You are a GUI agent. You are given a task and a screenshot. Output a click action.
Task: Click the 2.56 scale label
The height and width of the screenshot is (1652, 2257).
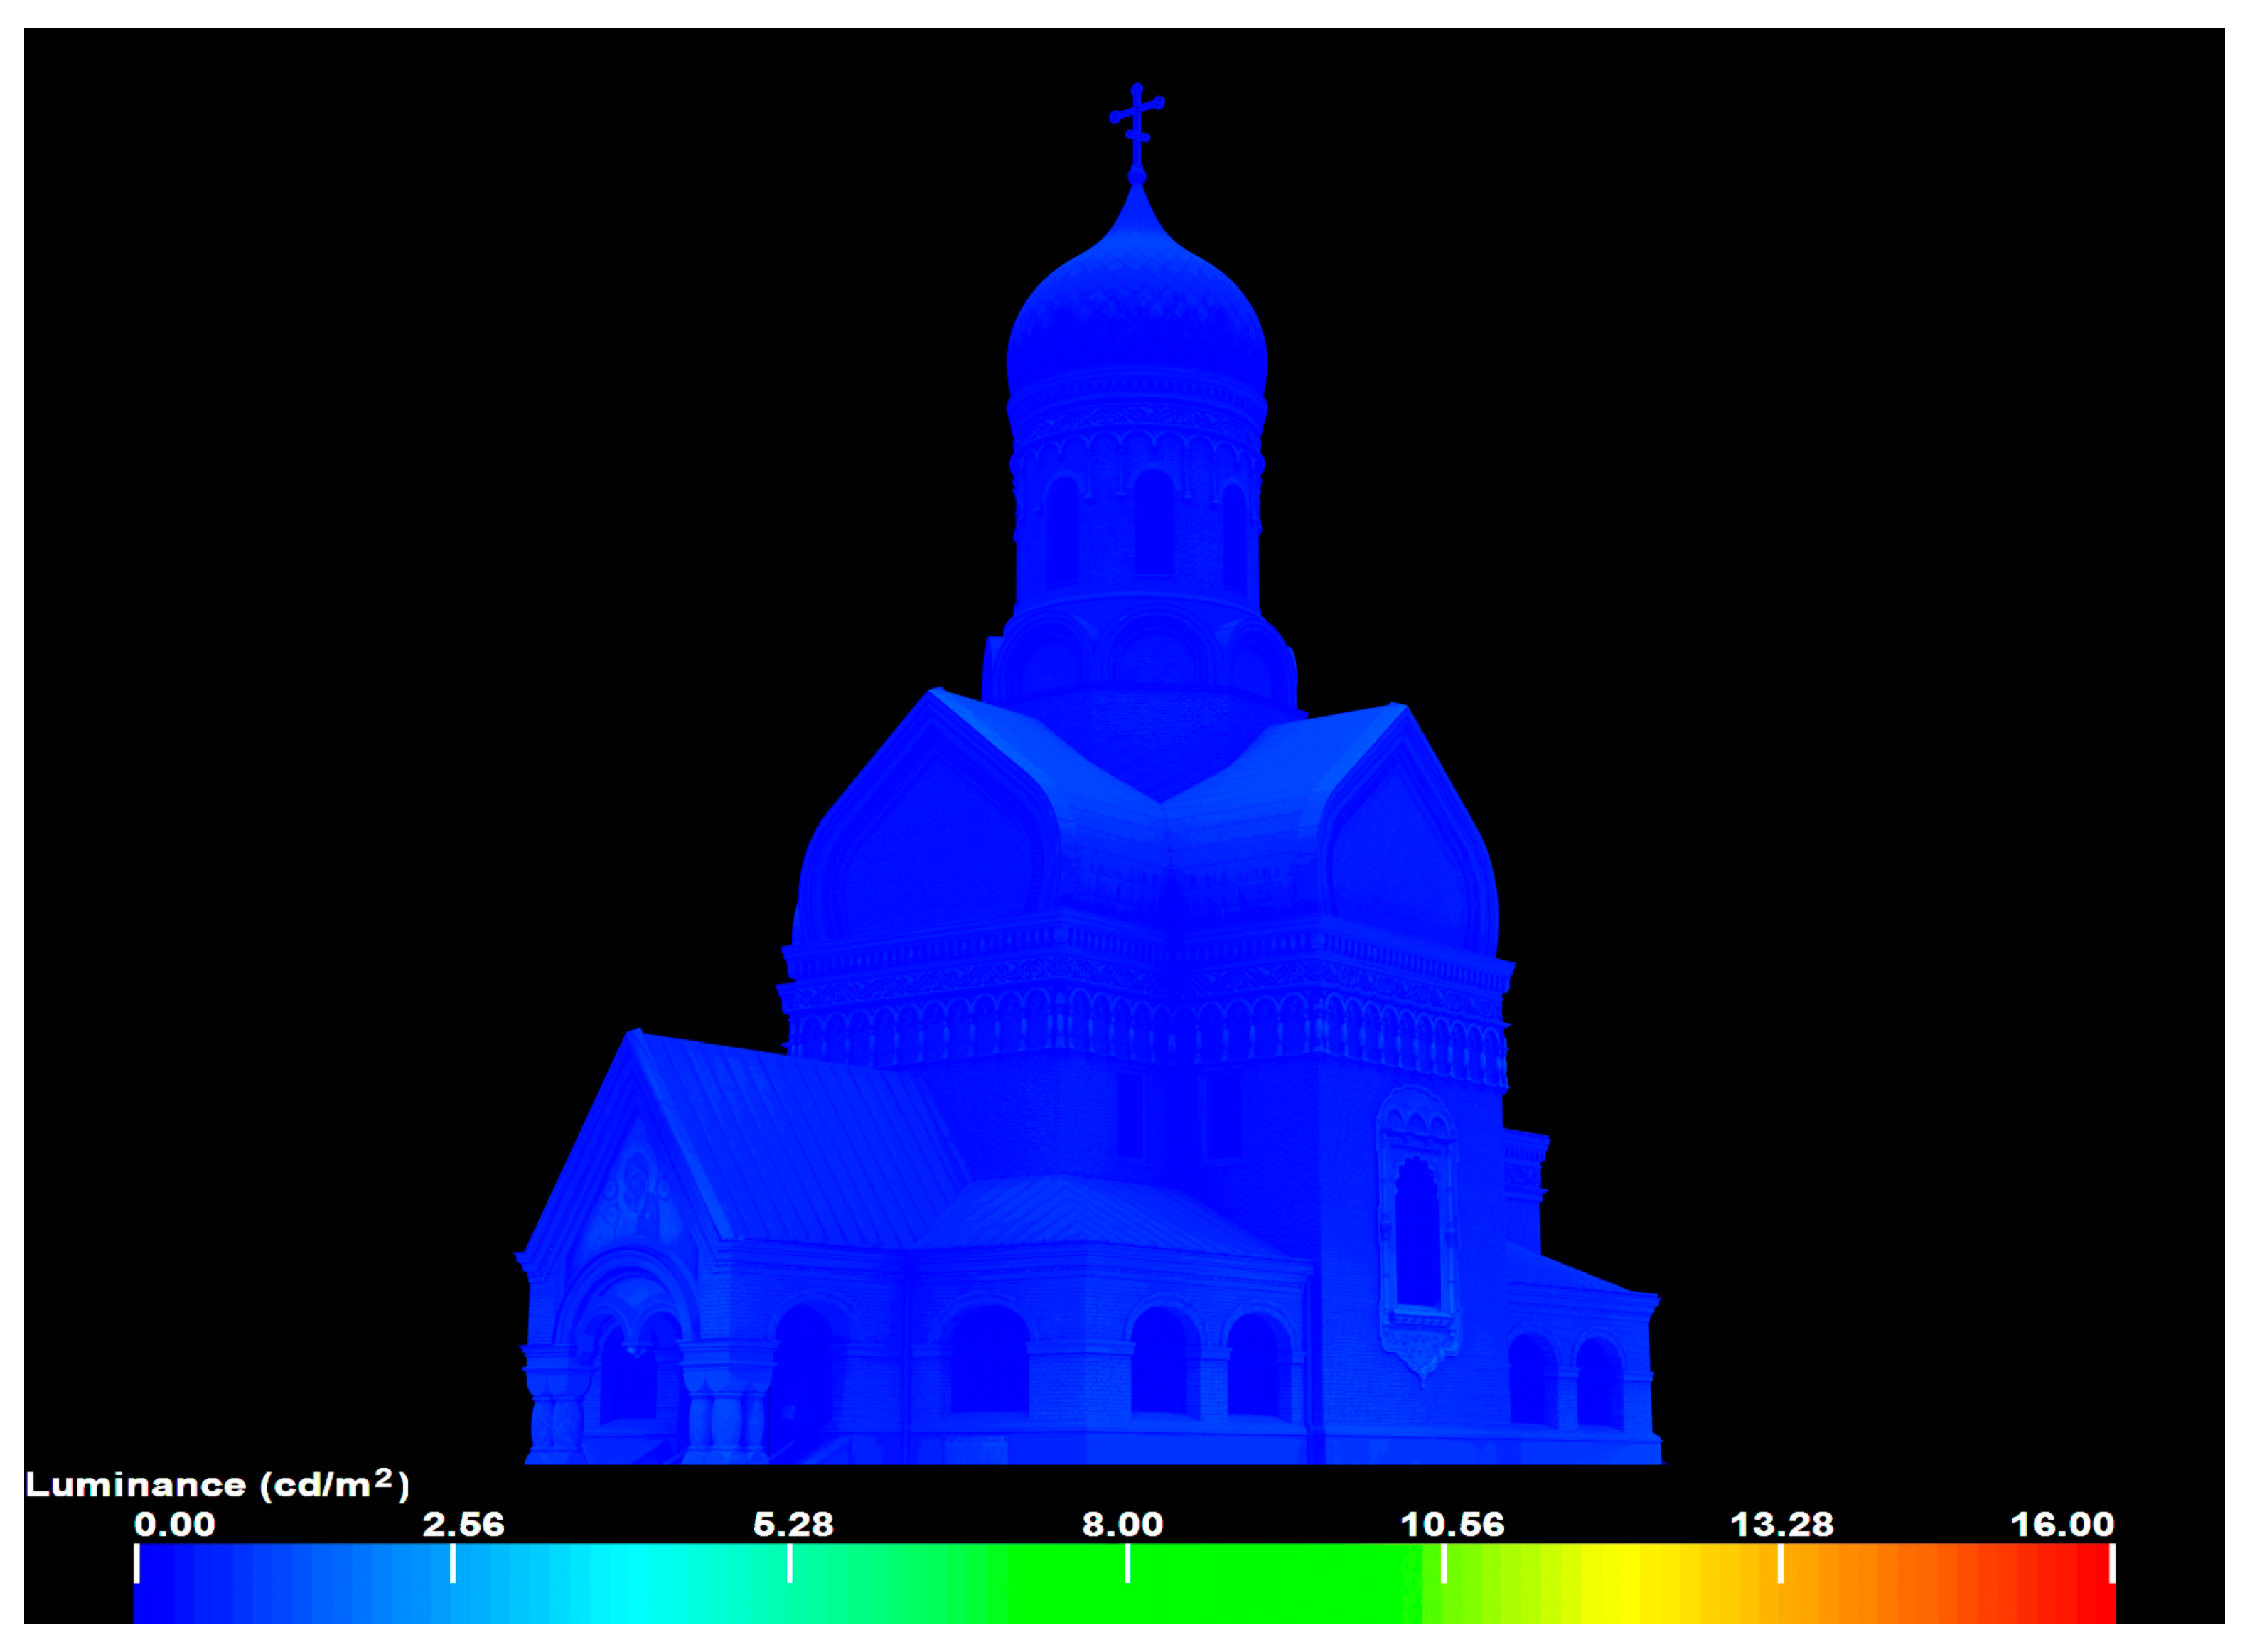click(x=463, y=1525)
